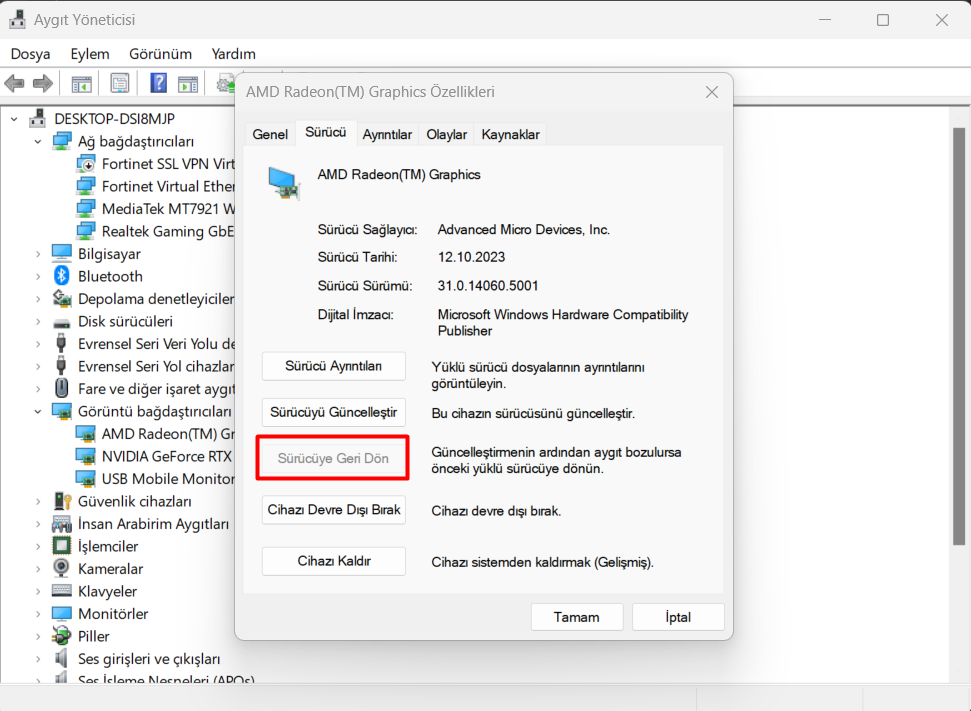
Task: Click the DESKTOP-DSI8MJP computer icon
Action: pyautogui.click(x=38, y=118)
